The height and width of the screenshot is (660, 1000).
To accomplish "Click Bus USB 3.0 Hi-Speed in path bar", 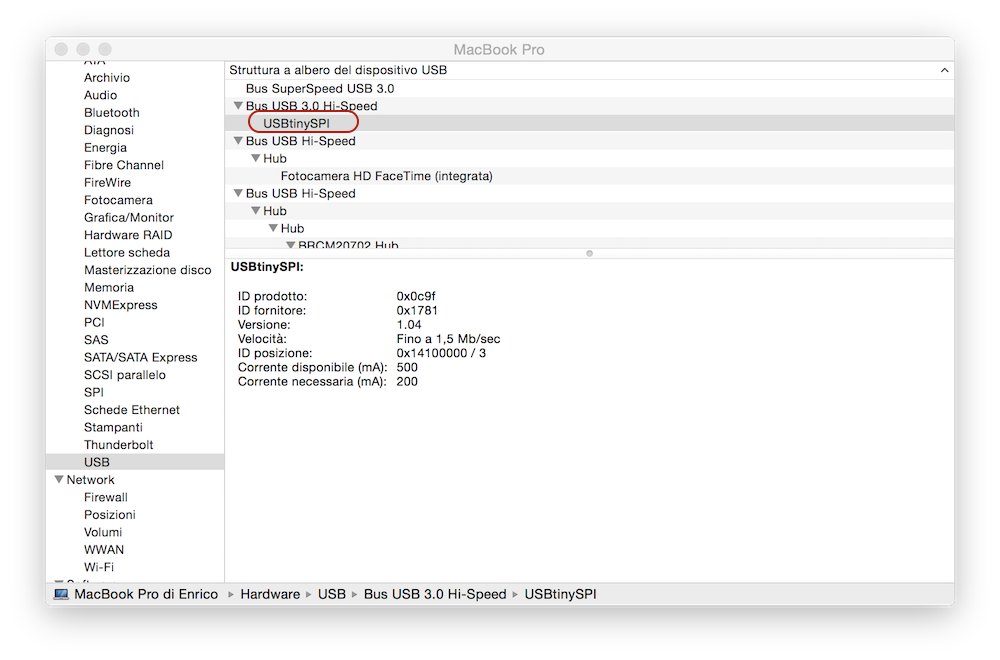I will pyautogui.click(x=435, y=594).
